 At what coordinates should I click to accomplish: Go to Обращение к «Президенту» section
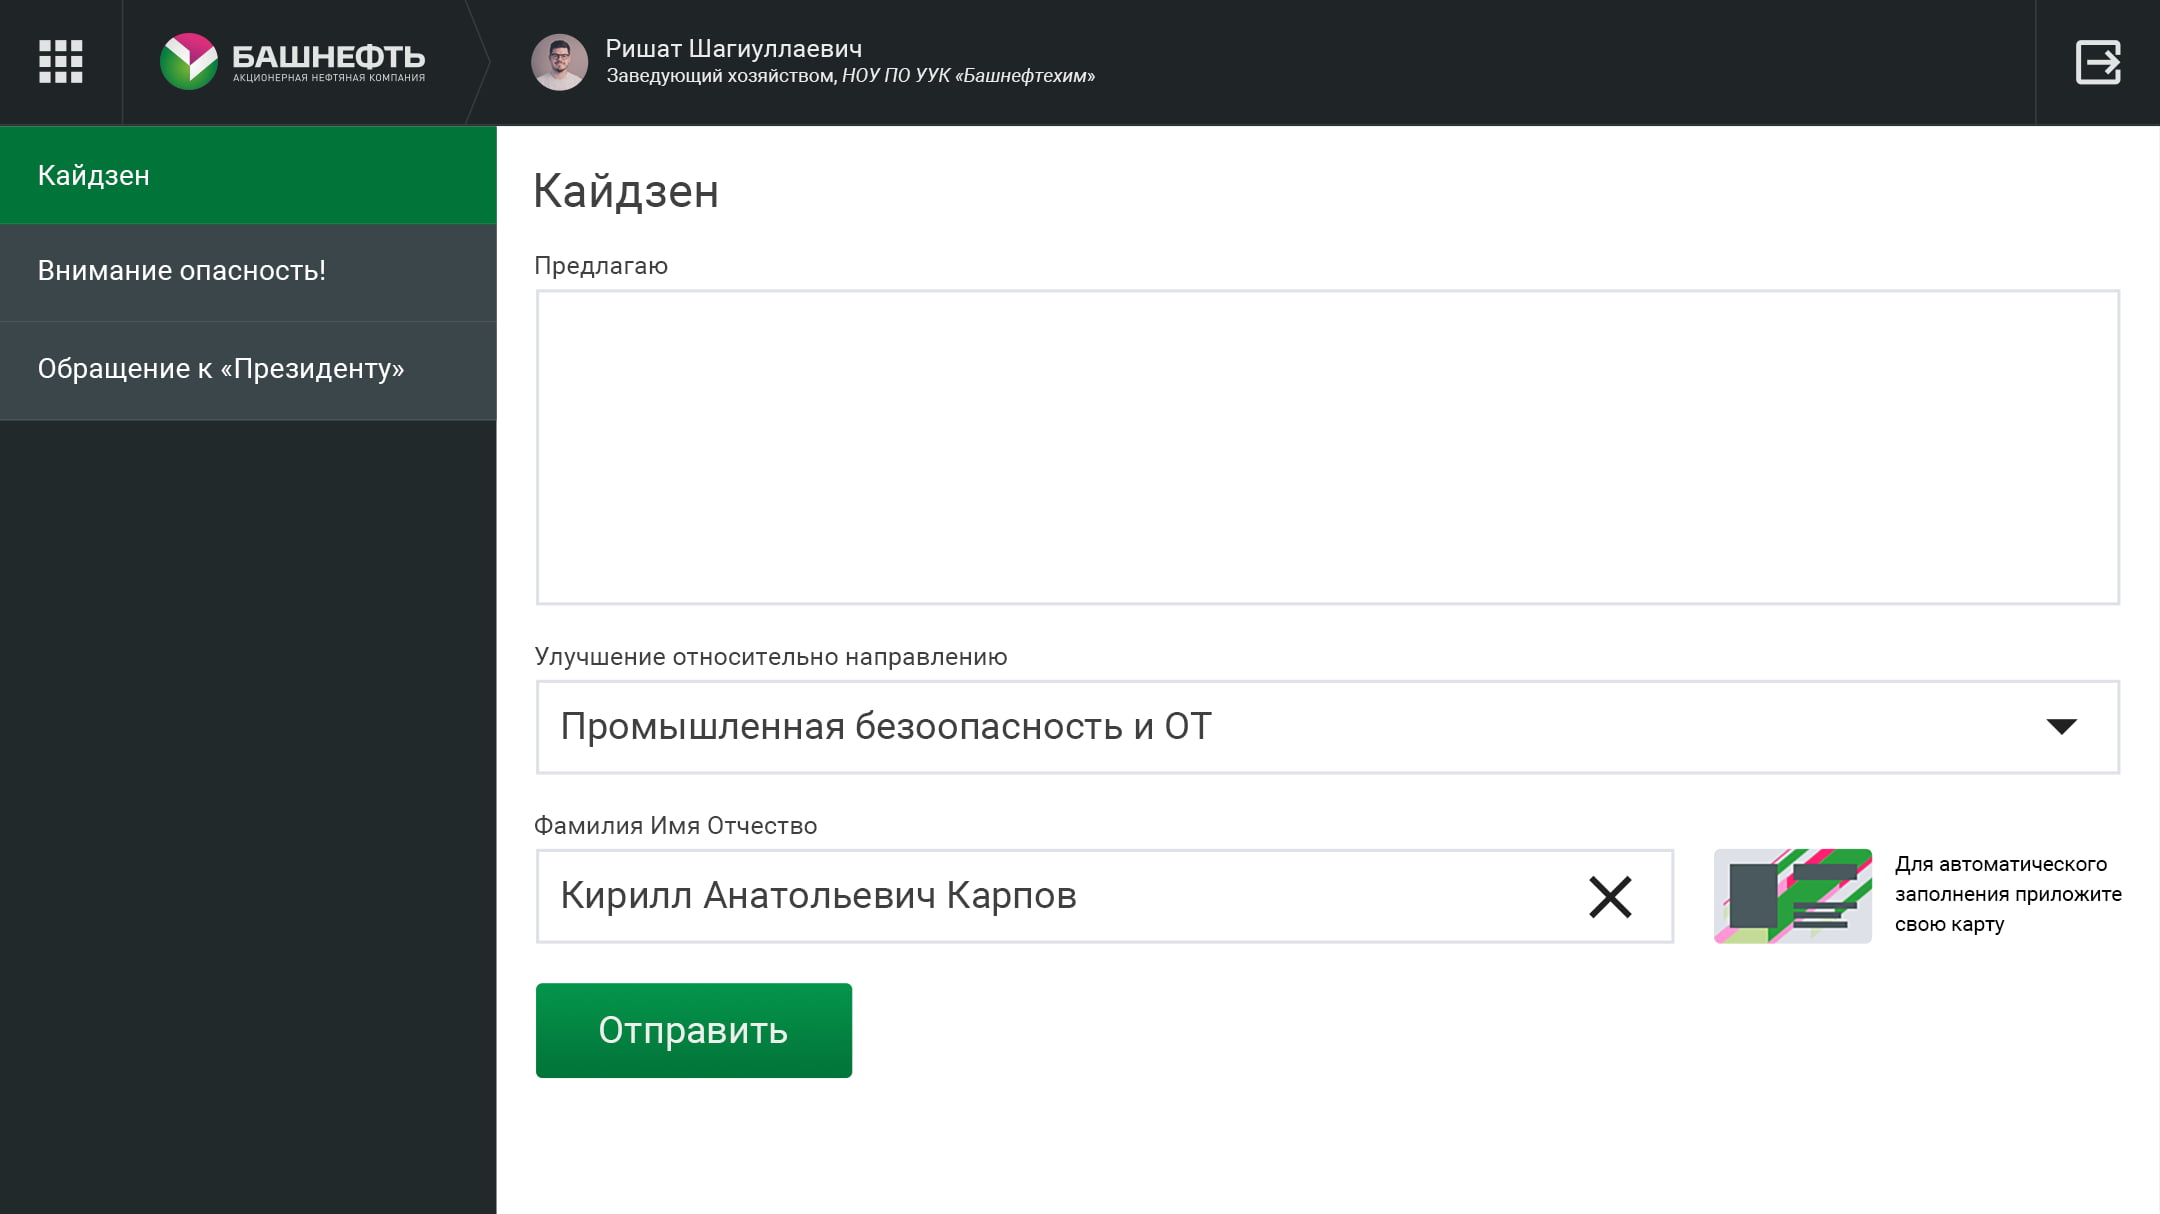click(248, 370)
